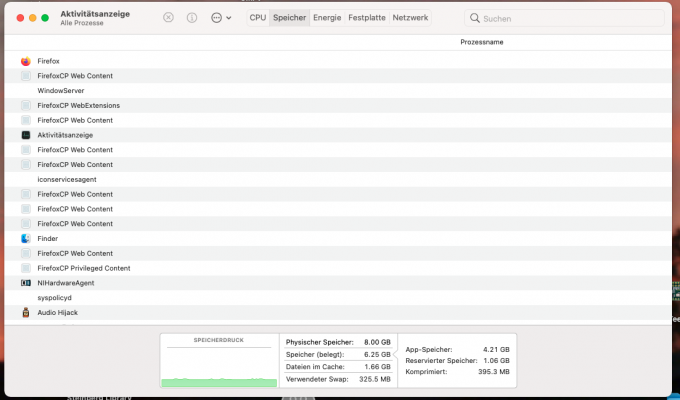
Task: Click the Speicherdruck memory pressure graph
Action: (x=219, y=361)
